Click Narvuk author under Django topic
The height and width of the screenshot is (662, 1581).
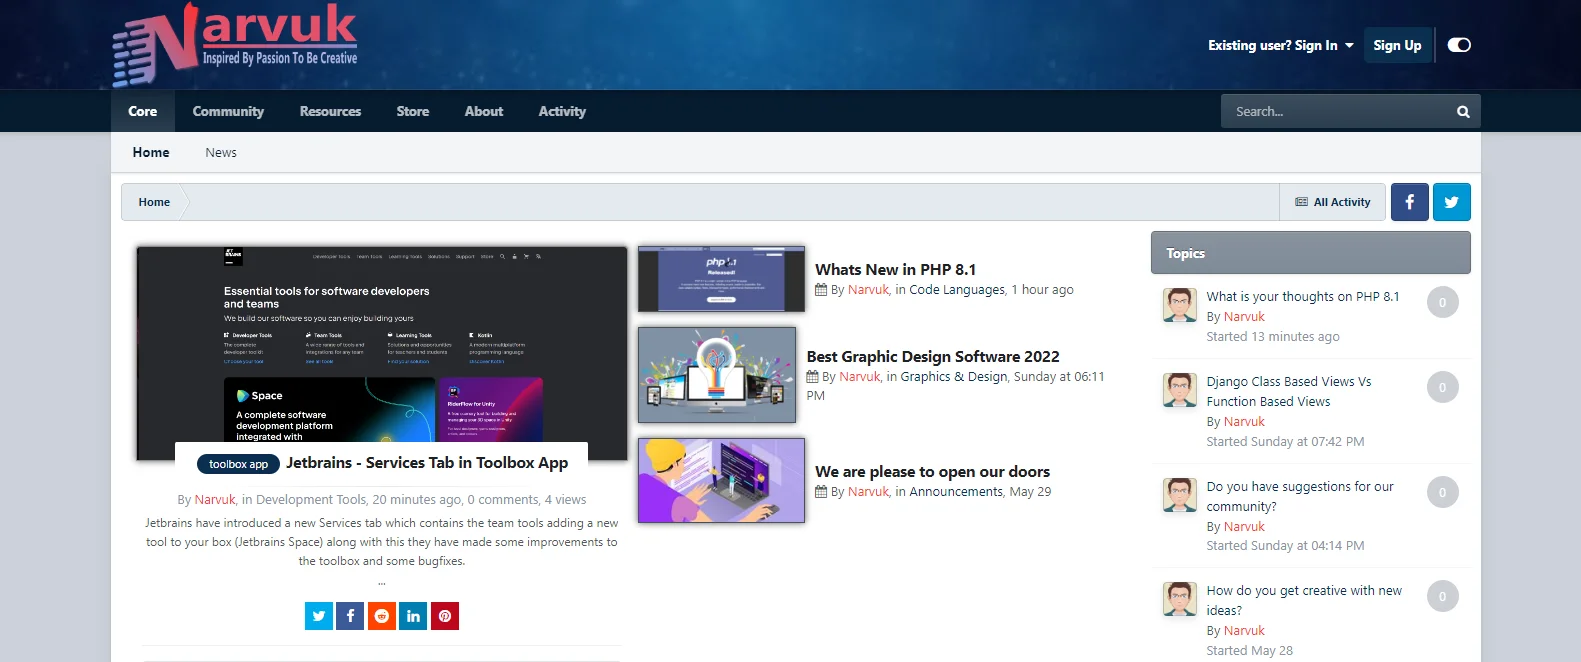pyautogui.click(x=1244, y=422)
